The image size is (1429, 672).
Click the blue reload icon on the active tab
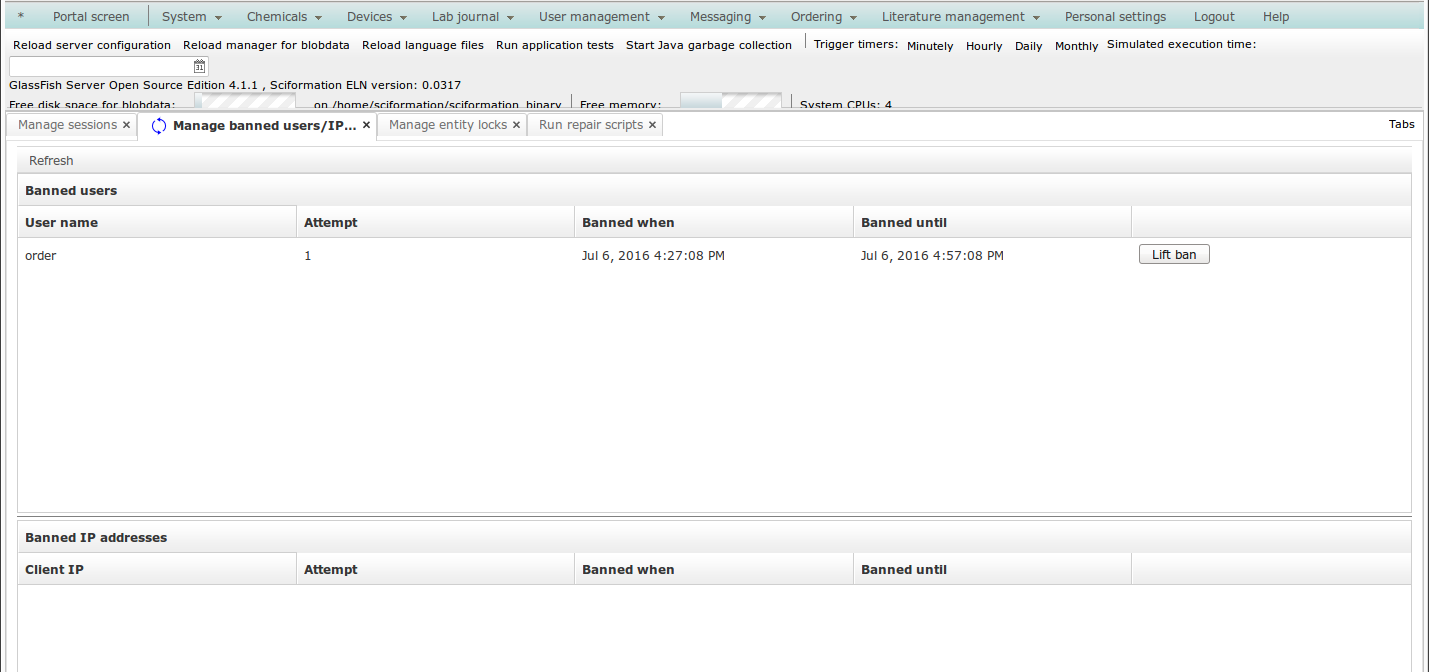click(159, 126)
